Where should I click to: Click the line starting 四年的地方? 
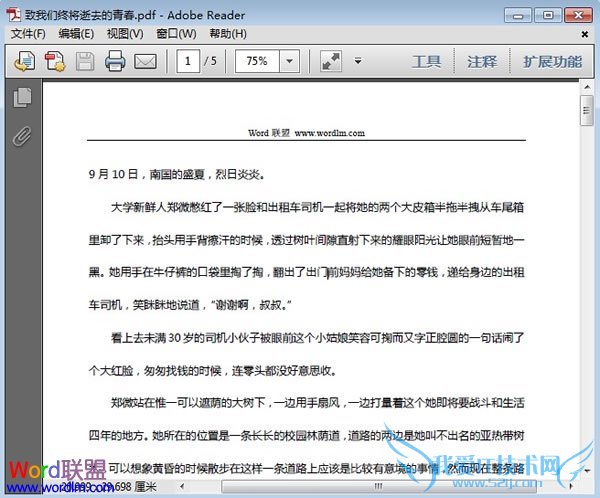(x=306, y=436)
